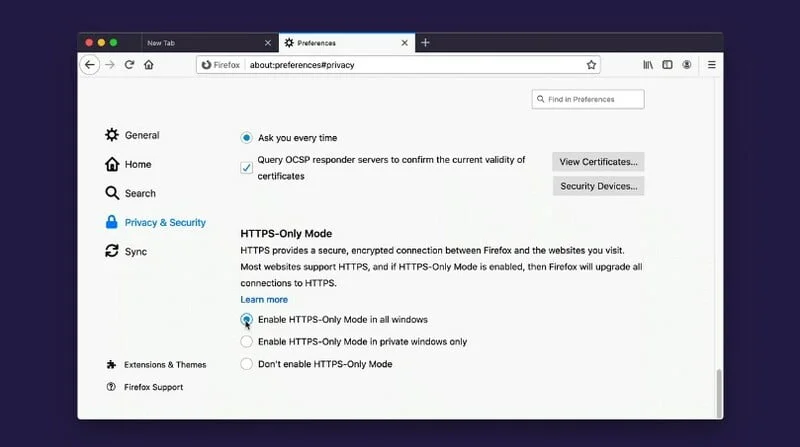Go back with the back arrow button
This screenshot has height=447, width=800.
tap(90, 65)
